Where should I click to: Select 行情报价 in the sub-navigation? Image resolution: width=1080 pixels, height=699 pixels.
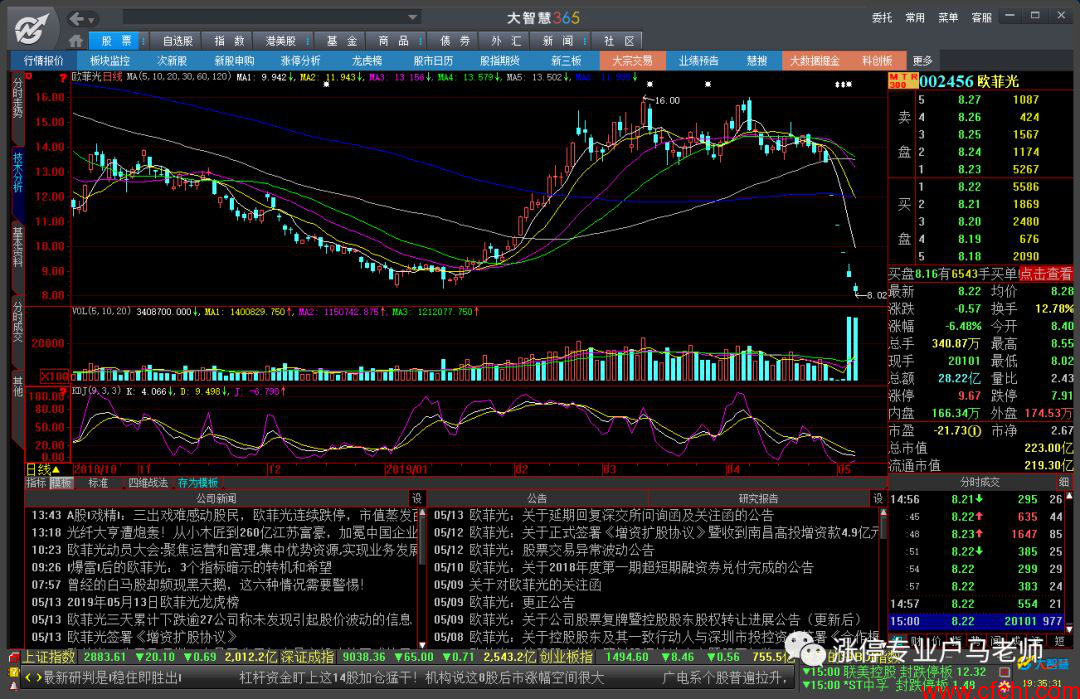pyautogui.click(x=43, y=61)
